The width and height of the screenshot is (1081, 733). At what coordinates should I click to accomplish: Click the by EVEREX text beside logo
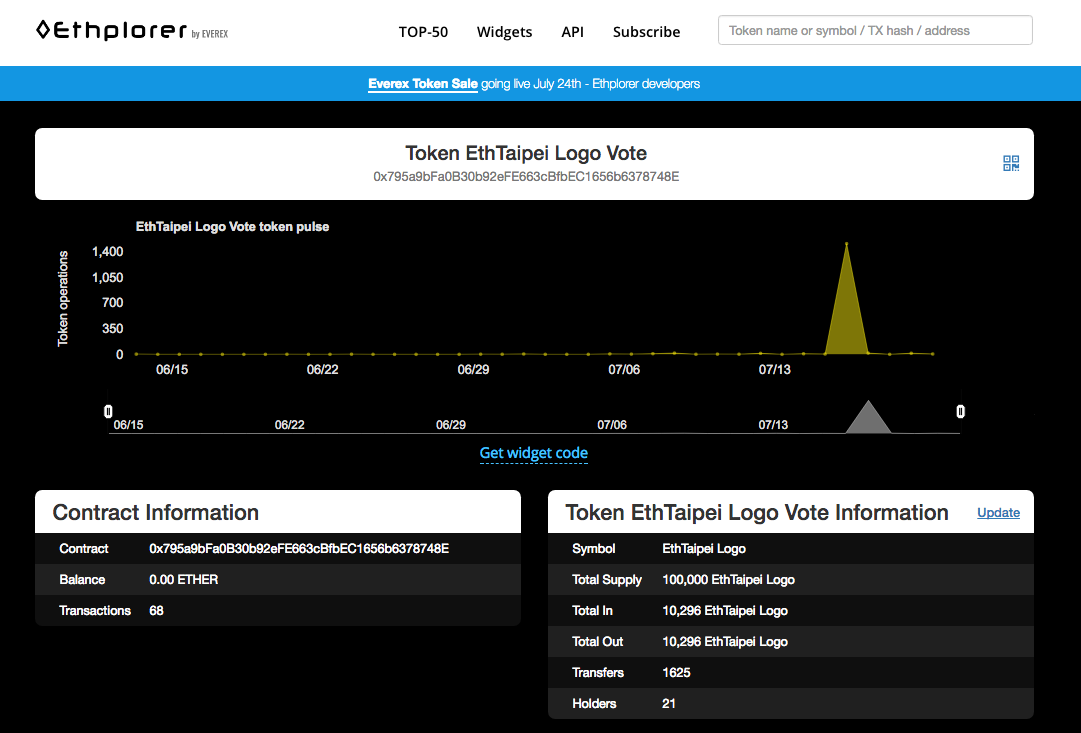tap(210, 34)
